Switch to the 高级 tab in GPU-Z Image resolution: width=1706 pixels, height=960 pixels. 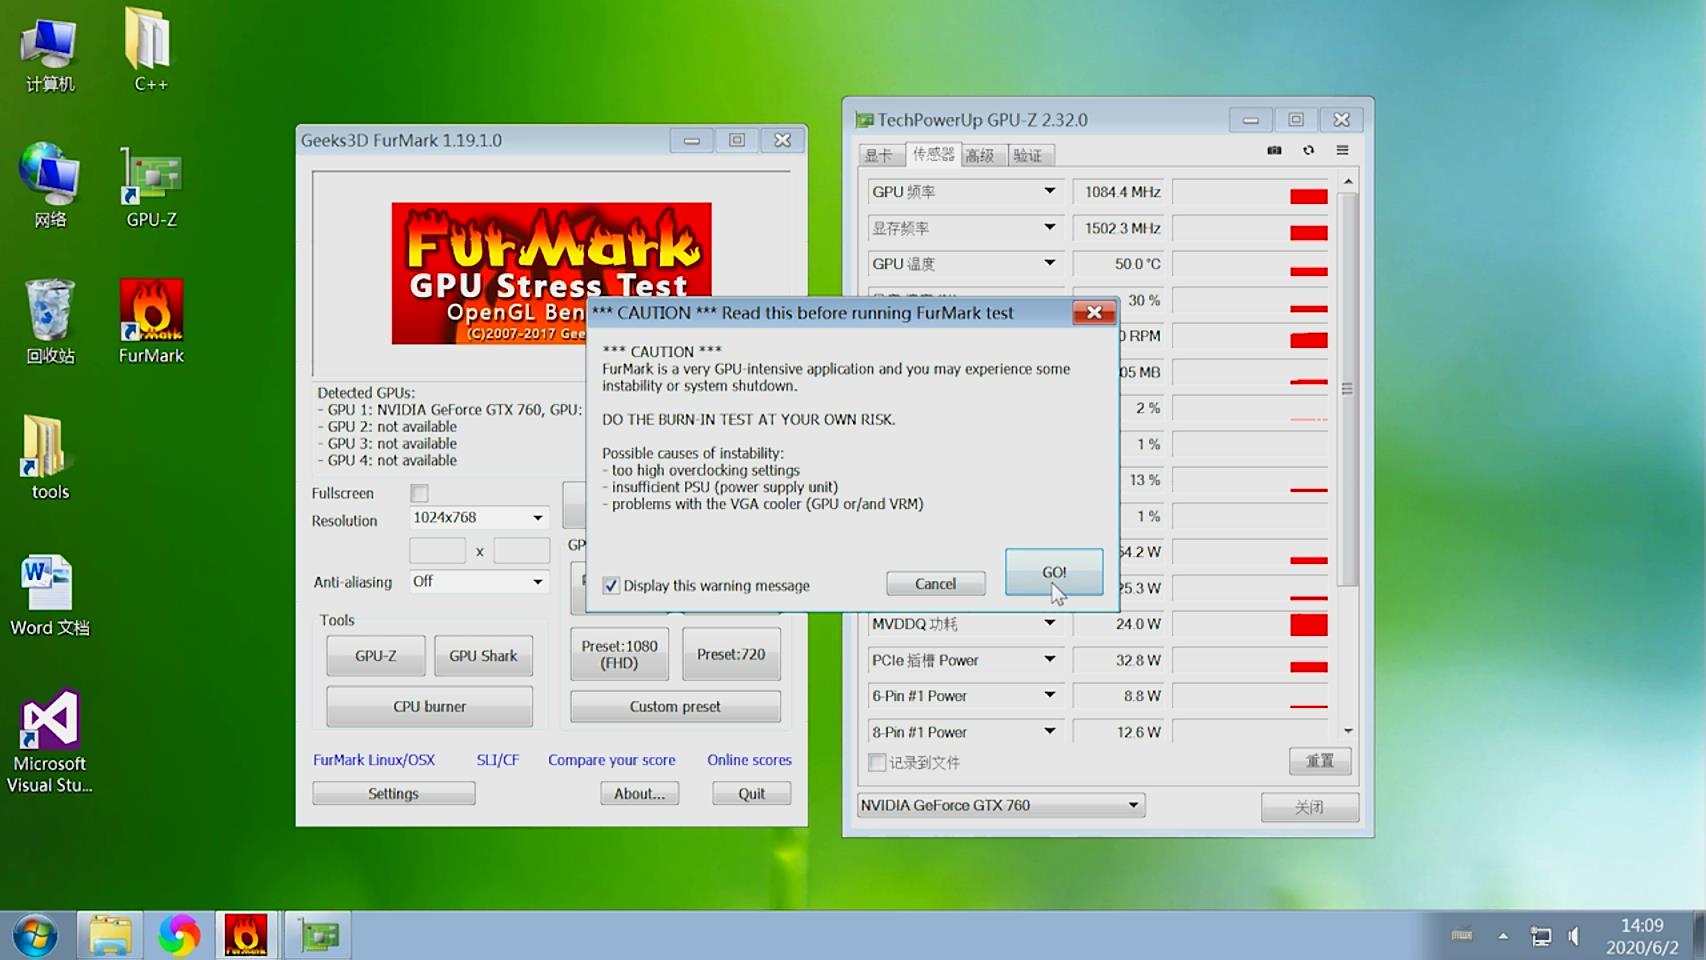pos(980,155)
